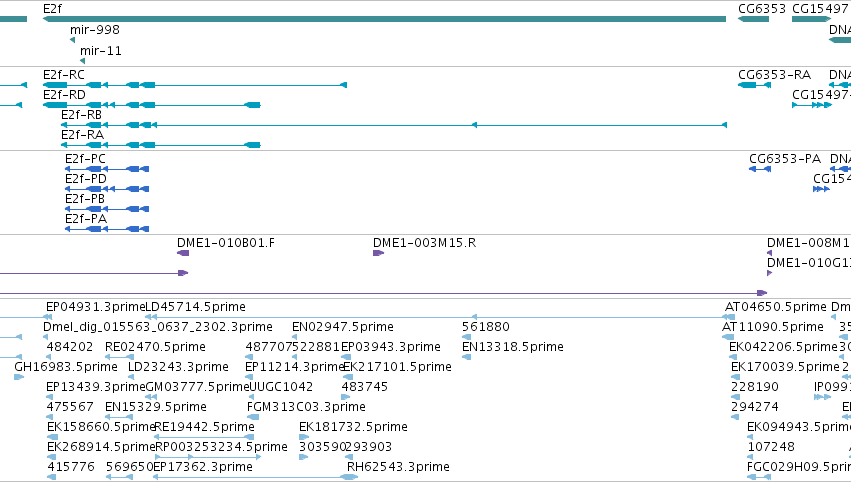
Task: Select the DME1-010B01.F clone end glyph
Action: 183,253
